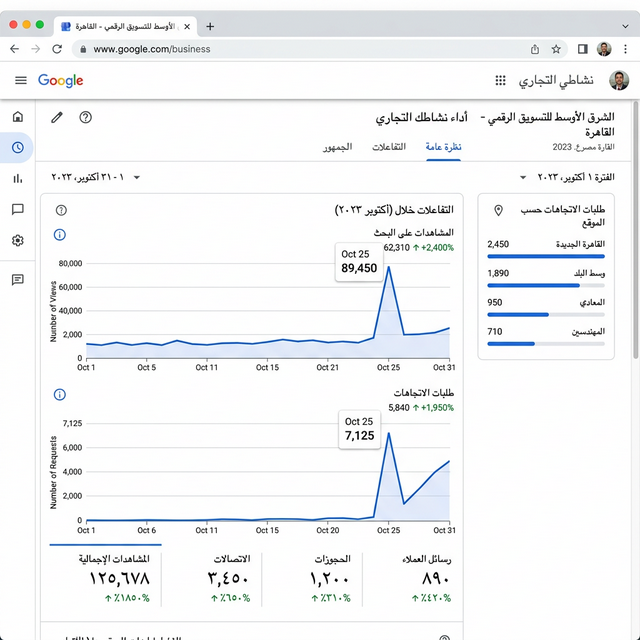
Task: Open the Google hamburger main menu
Action: (x=21, y=80)
